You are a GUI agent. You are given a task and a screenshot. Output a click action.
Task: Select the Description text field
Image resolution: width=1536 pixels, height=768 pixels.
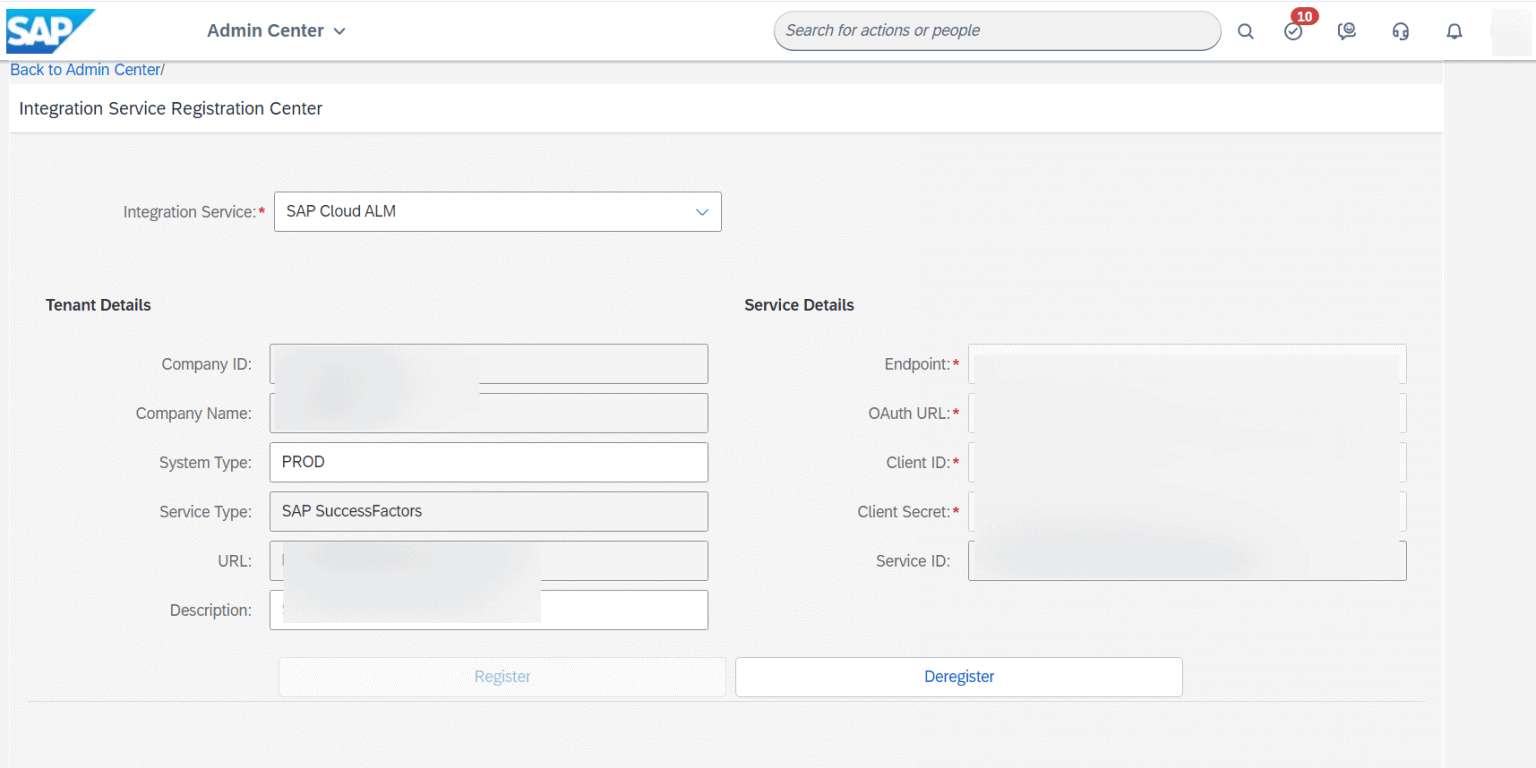(488, 610)
